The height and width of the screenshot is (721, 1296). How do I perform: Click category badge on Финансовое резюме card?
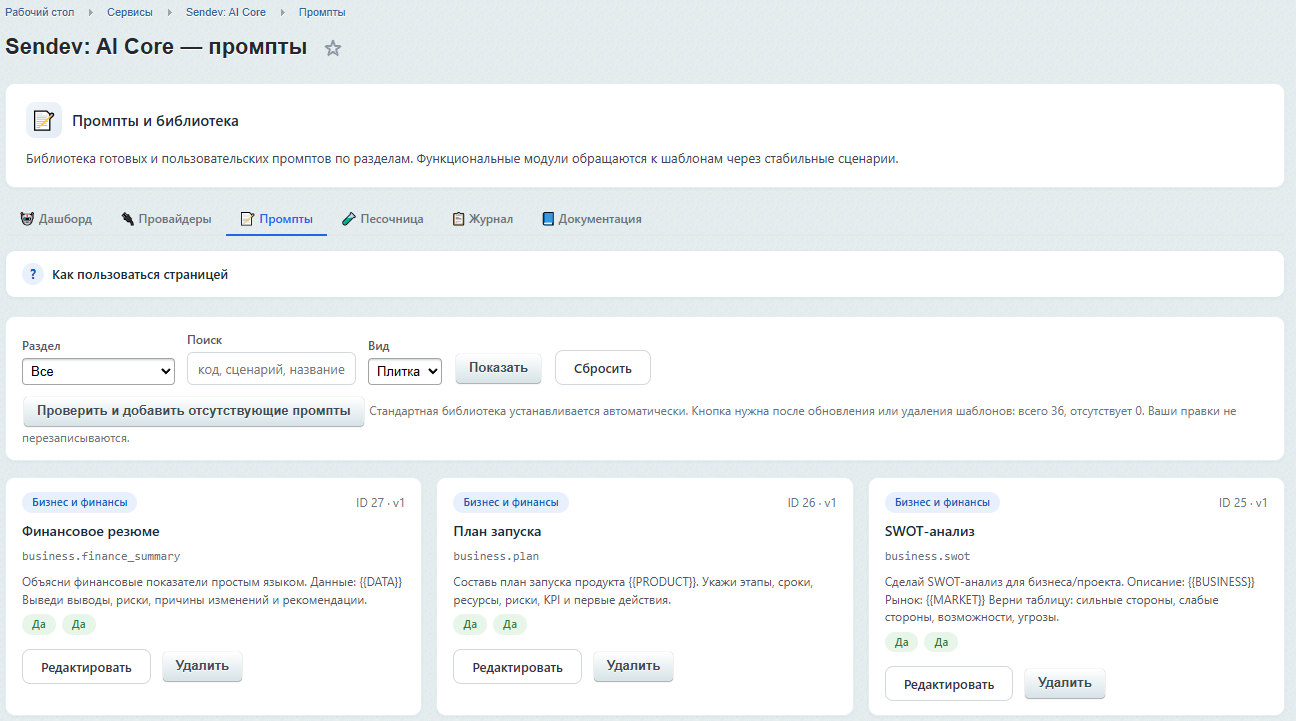click(80, 502)
